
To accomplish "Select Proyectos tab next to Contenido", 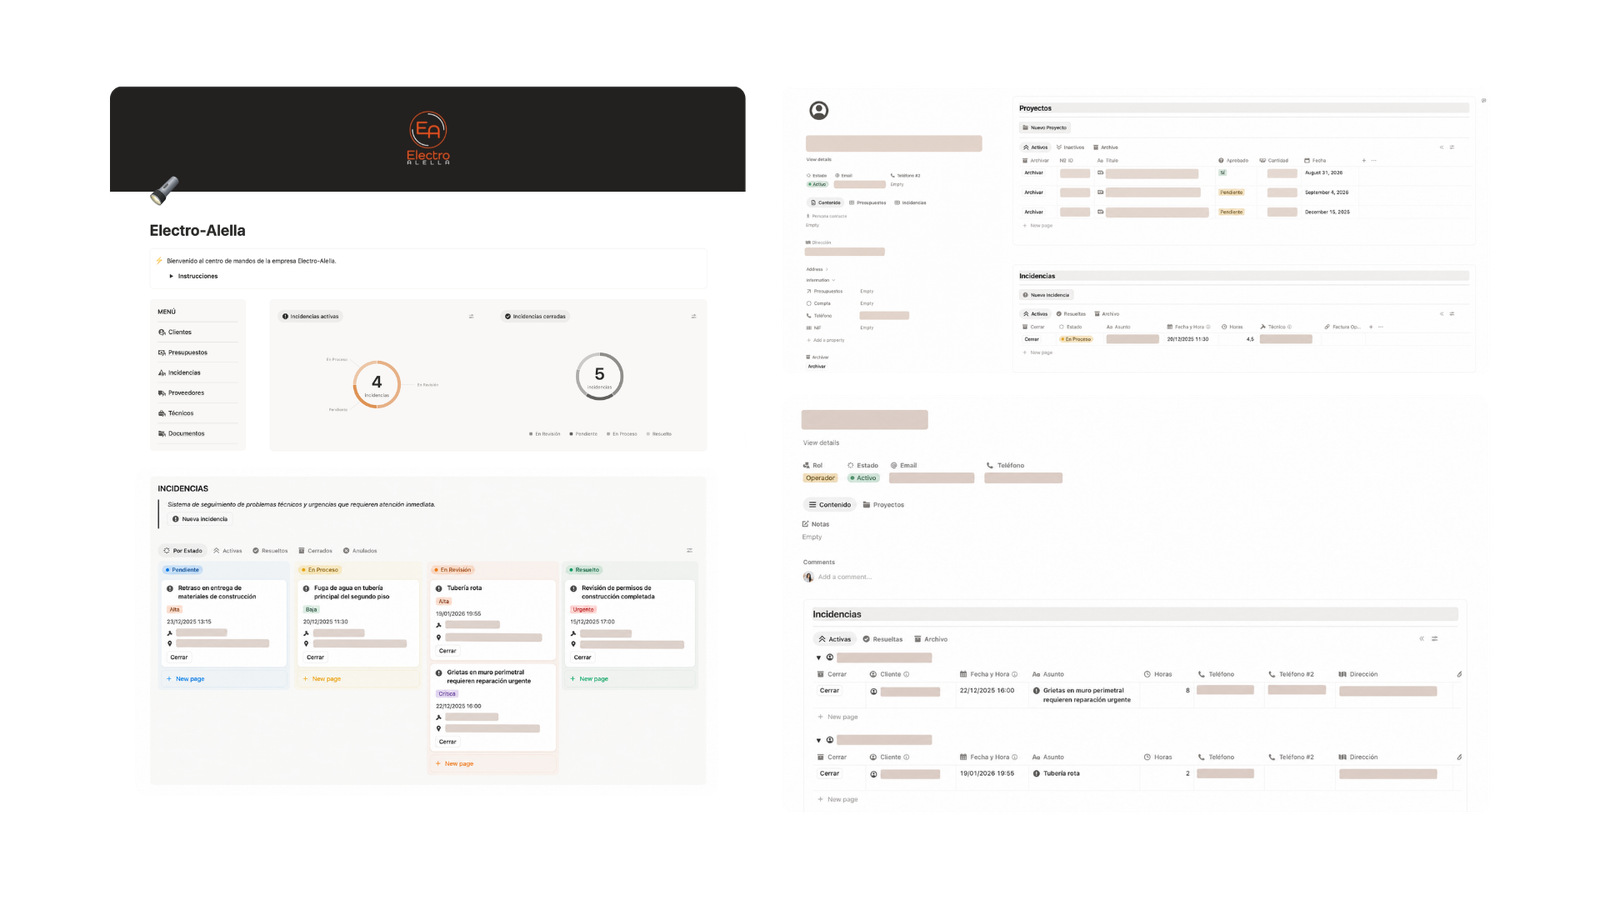I will (x=883, y=505).
